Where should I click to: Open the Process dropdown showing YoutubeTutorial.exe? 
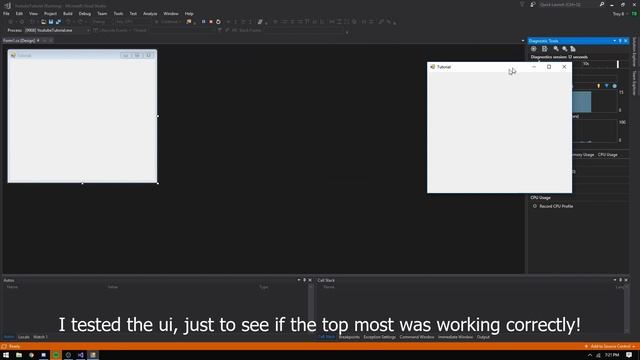57,30
